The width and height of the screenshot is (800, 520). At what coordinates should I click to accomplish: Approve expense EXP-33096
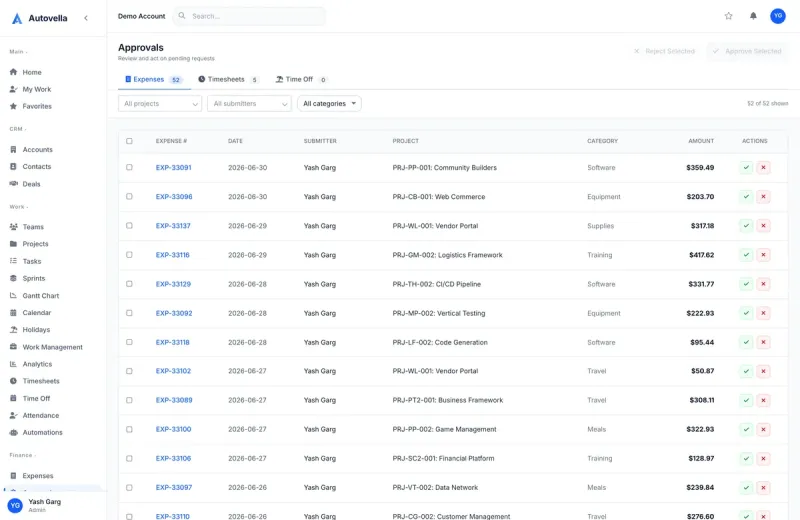coord(746,196)
